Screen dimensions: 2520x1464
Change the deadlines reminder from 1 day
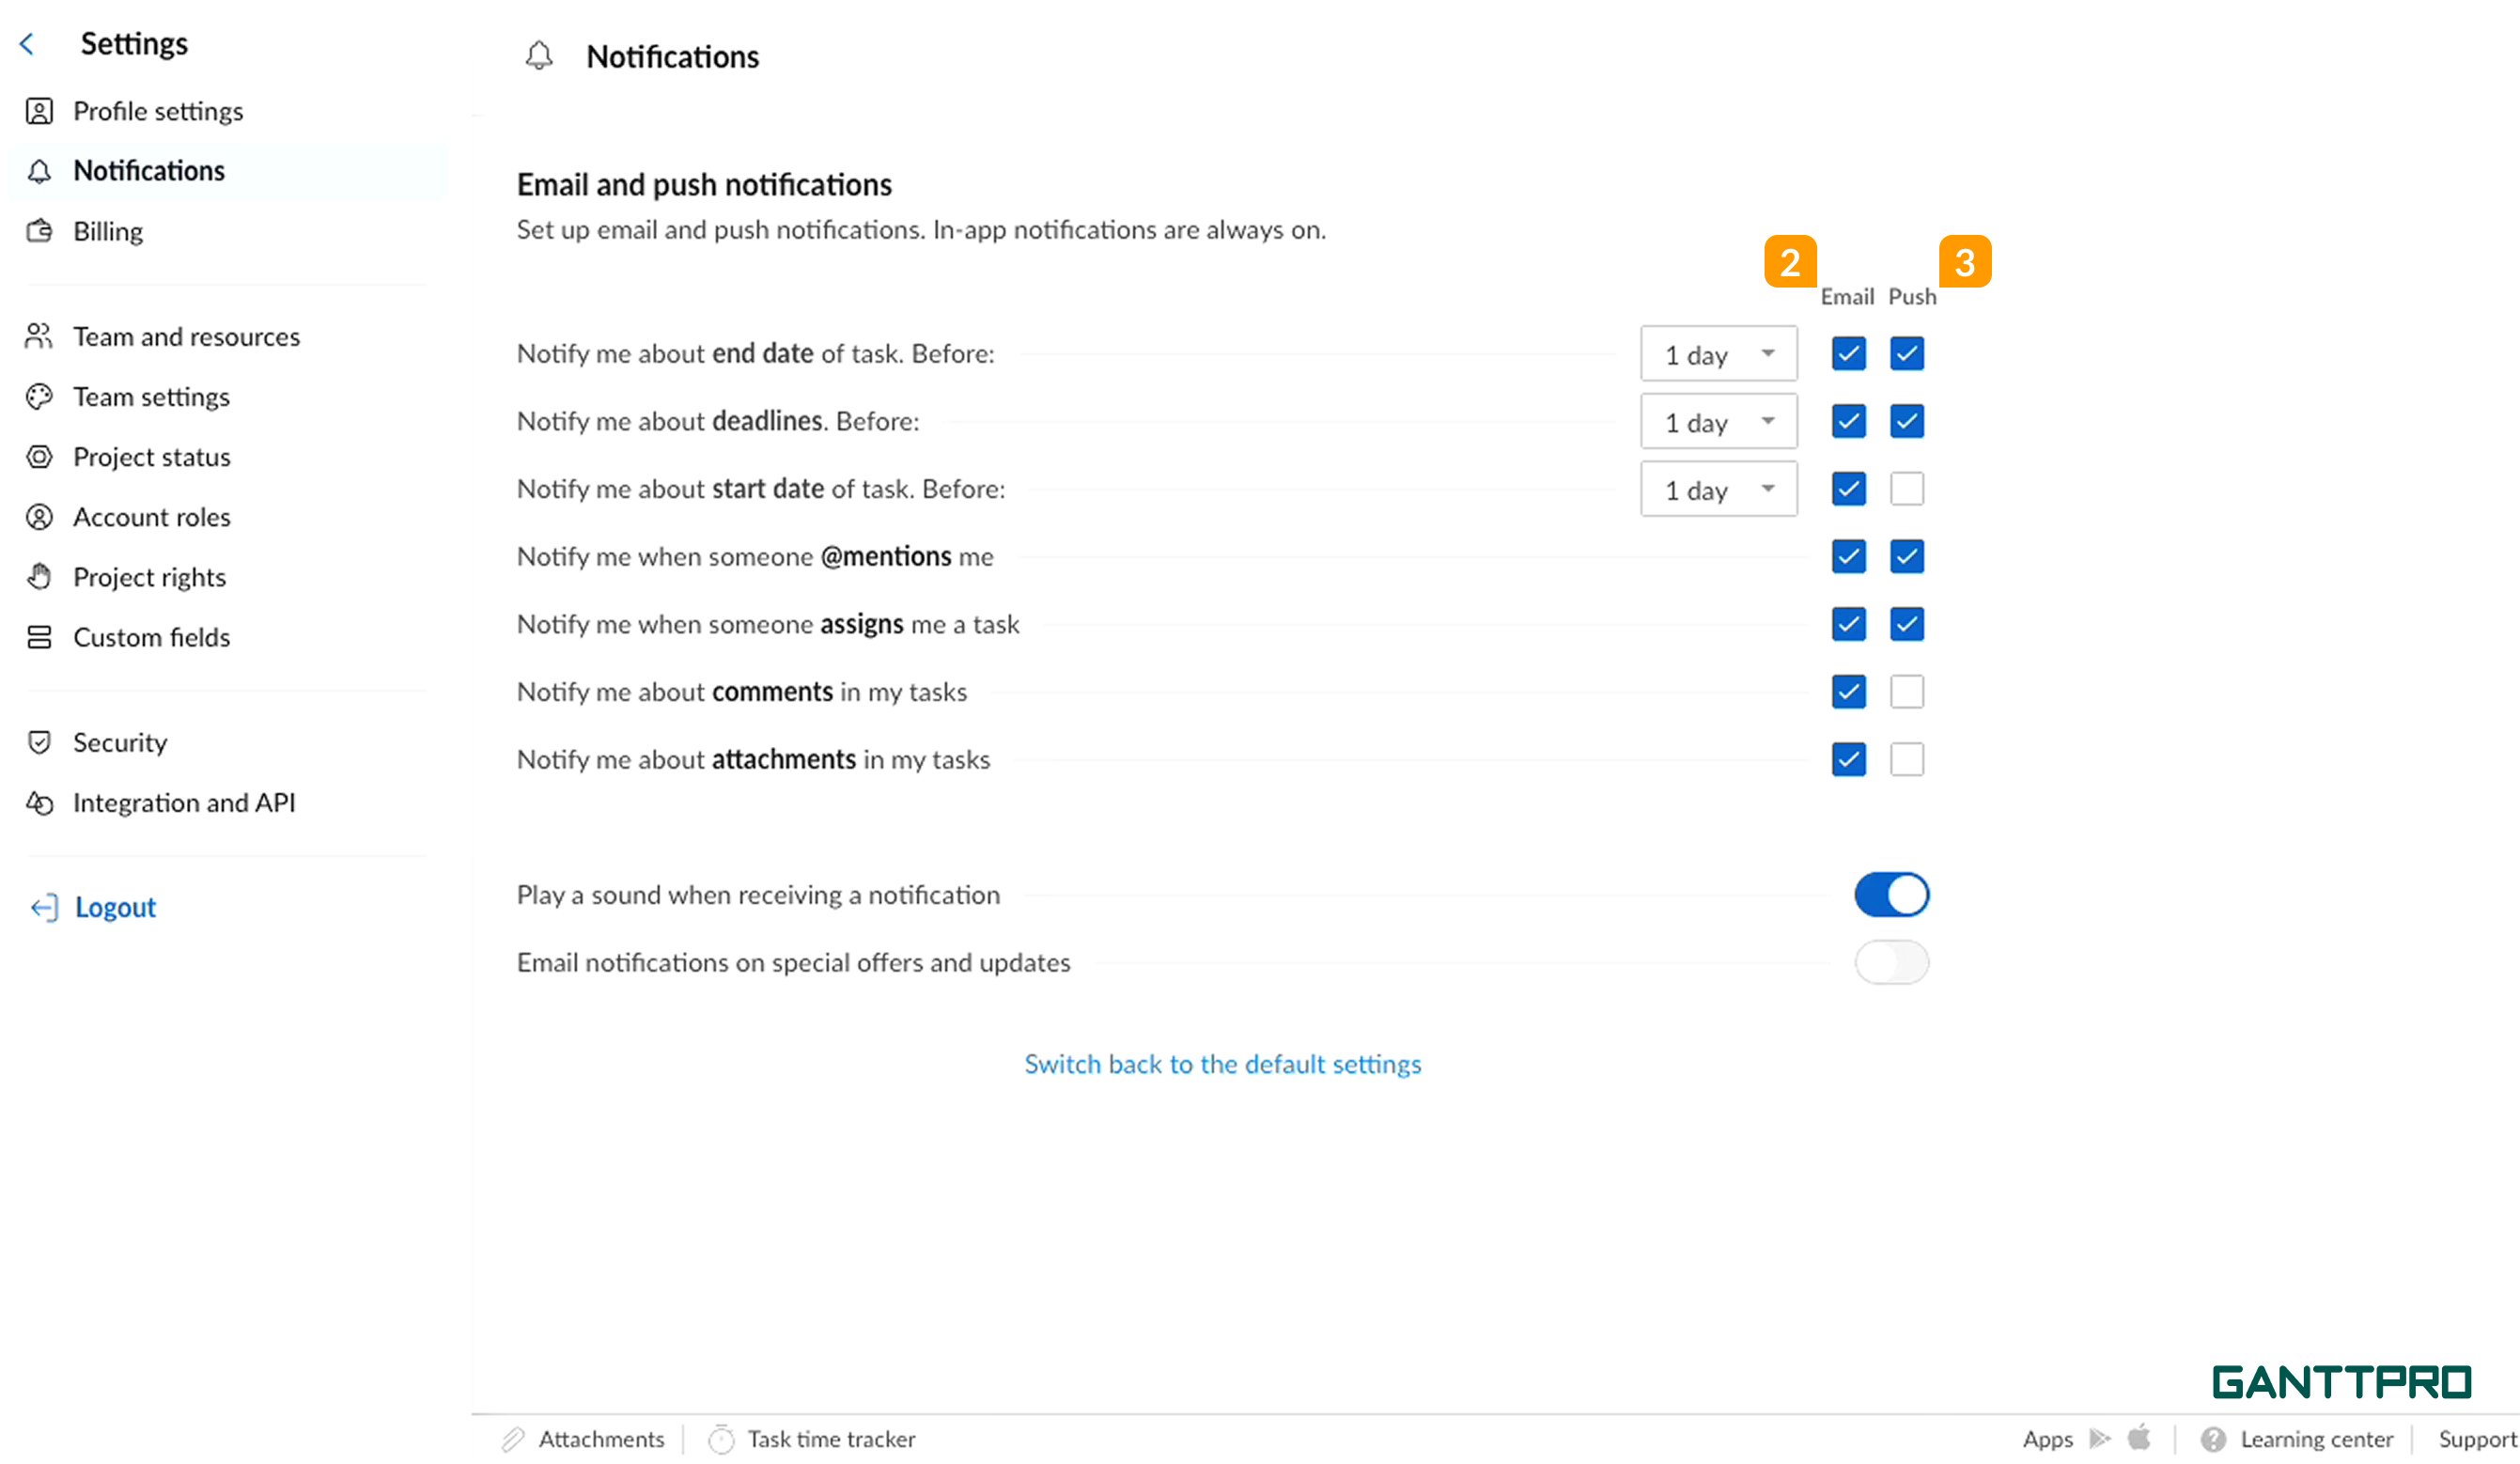point(1718,421)
